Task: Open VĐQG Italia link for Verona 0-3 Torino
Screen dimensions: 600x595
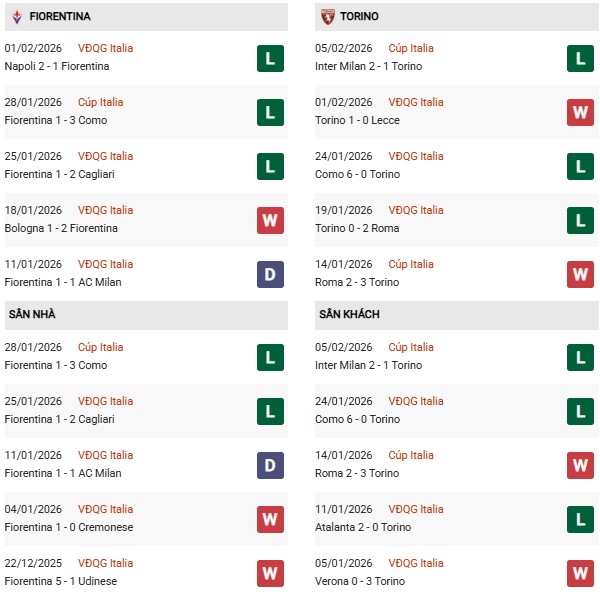Action: [x=416, y=563]
